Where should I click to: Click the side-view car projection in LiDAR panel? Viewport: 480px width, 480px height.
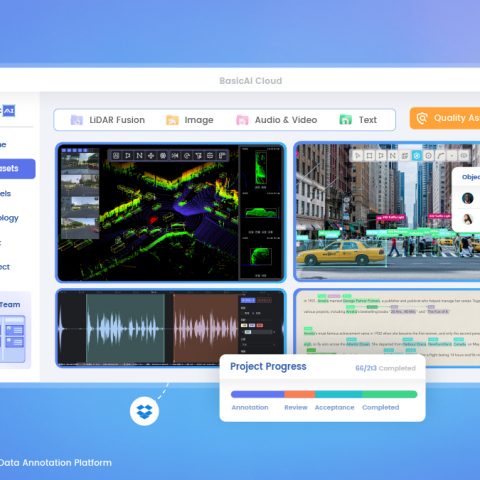click(261, 213)
